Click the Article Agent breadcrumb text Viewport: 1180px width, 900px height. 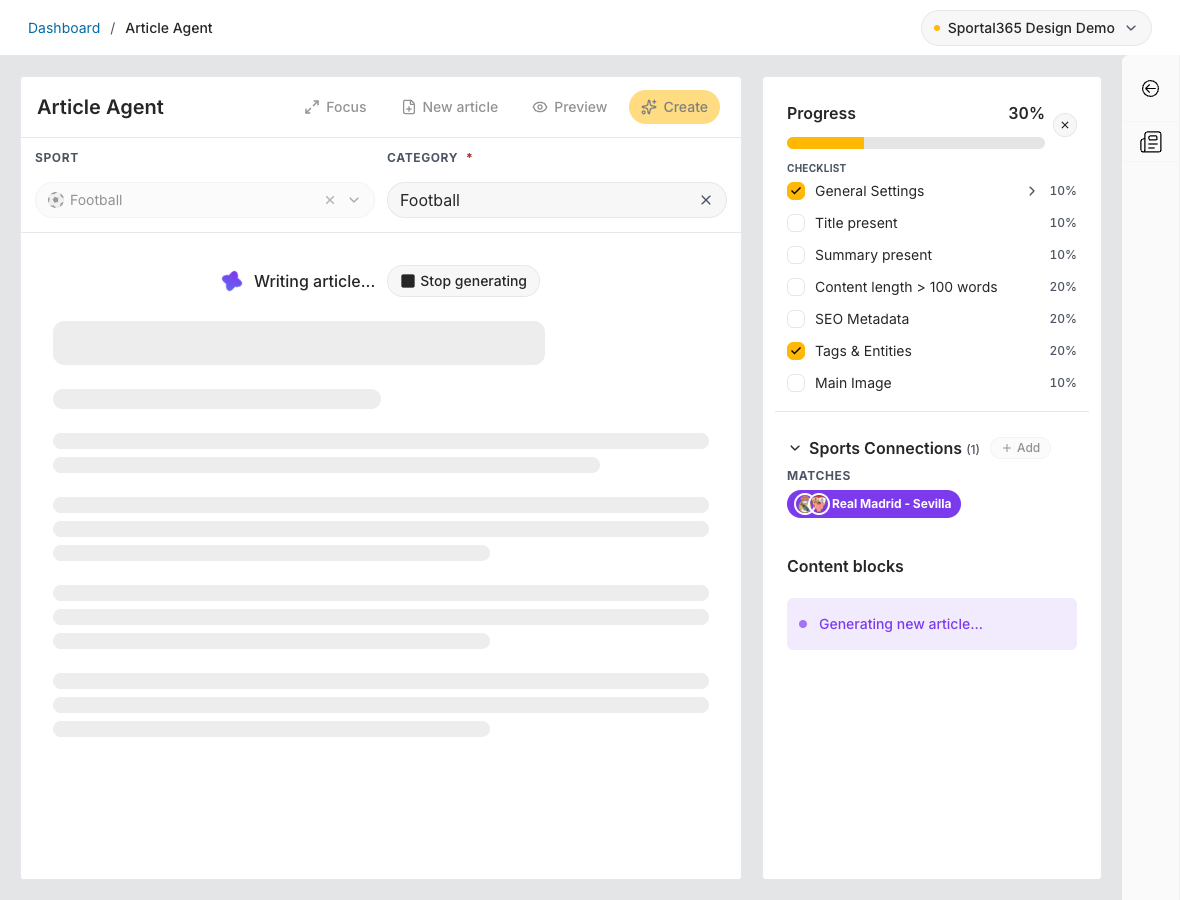(x=169, y=28)
